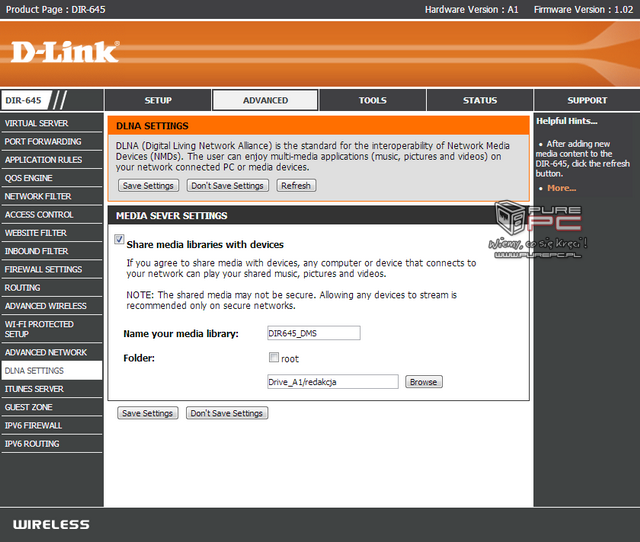Image resolution: width=640 pixels, height=542 pixels.
Task: Click the Helpful Hints heading
Action: tap(567, 121)
